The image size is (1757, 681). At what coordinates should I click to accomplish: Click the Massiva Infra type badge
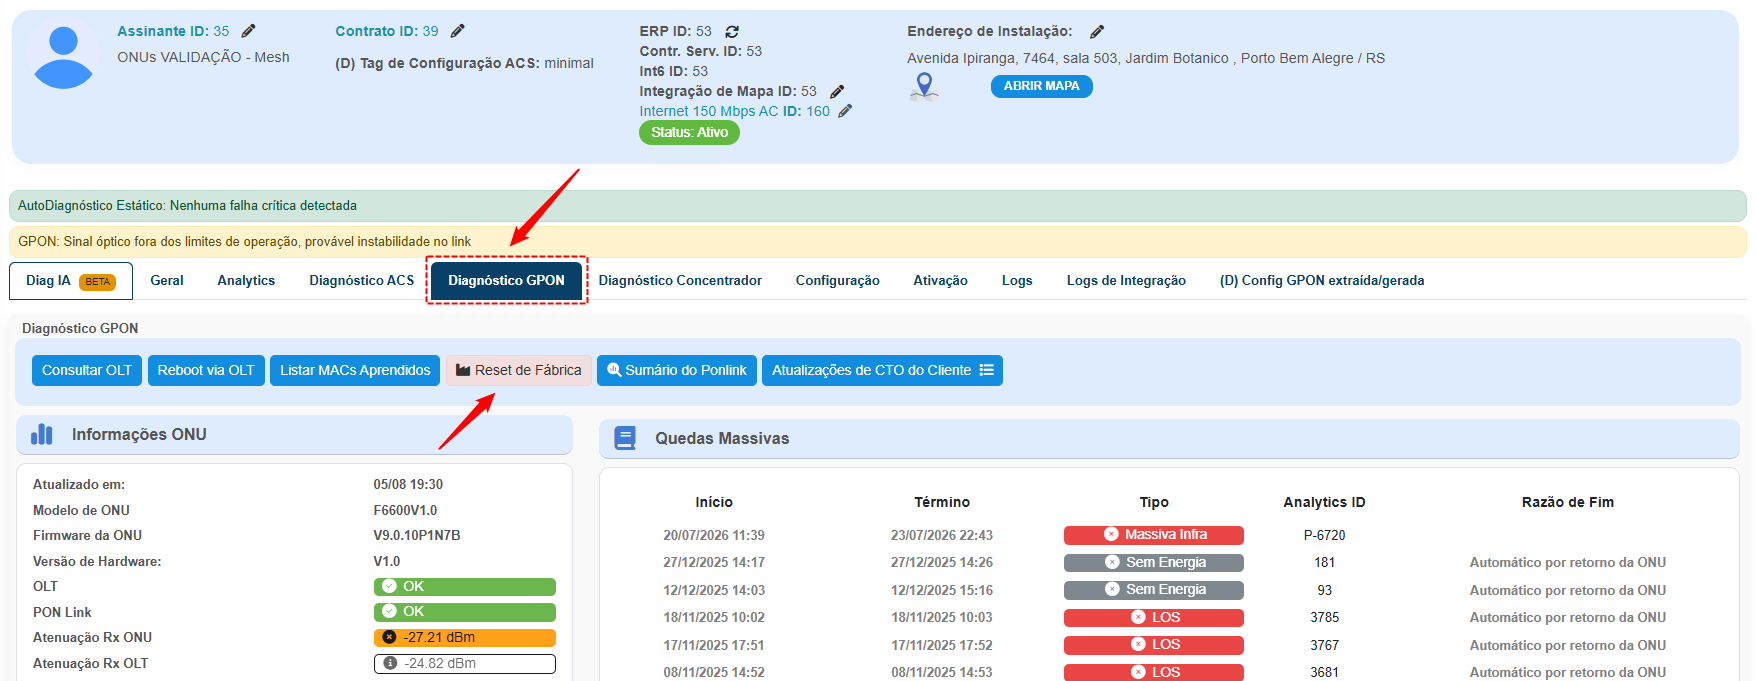click(1154, 535)
